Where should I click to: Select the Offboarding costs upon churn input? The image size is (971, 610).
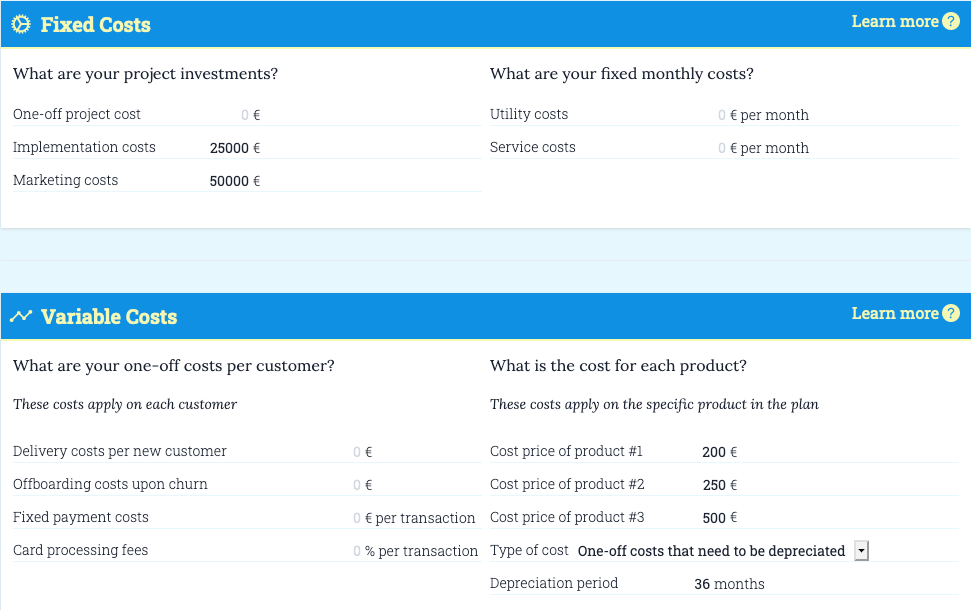pyautogui.click(x=355, y=484)
